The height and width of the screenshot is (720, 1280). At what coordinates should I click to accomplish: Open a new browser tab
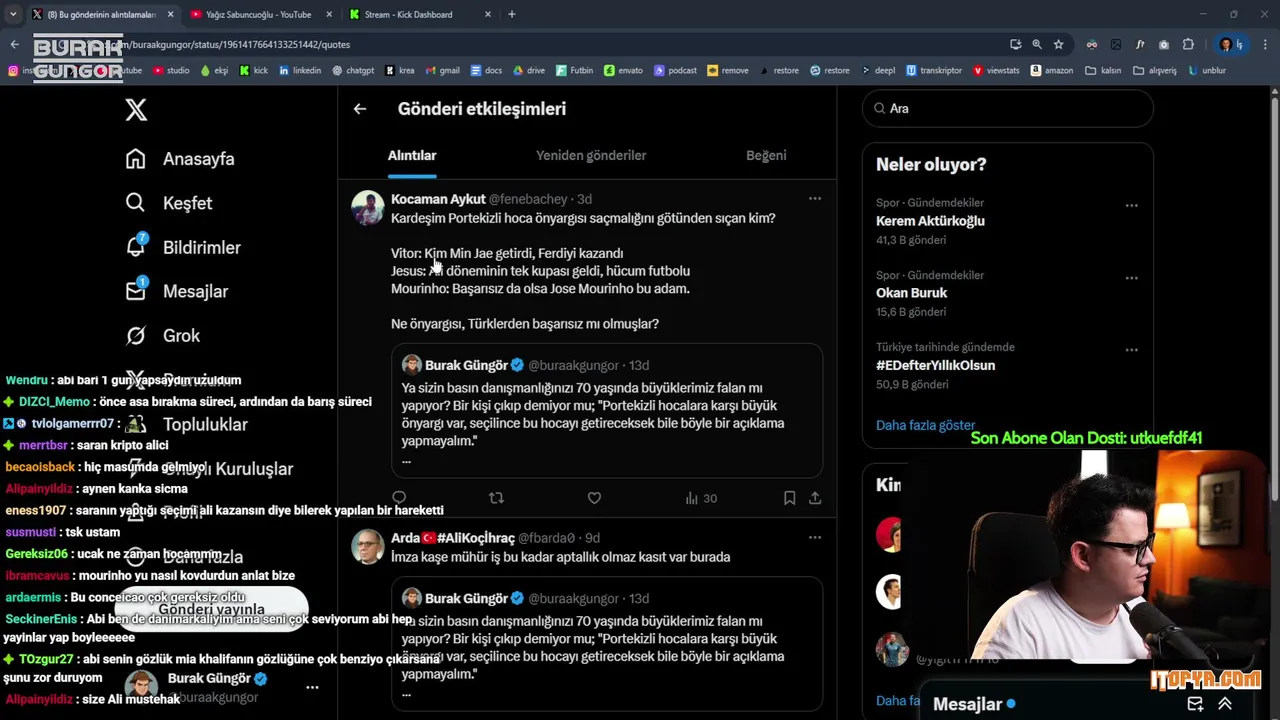tap(512, 14)
